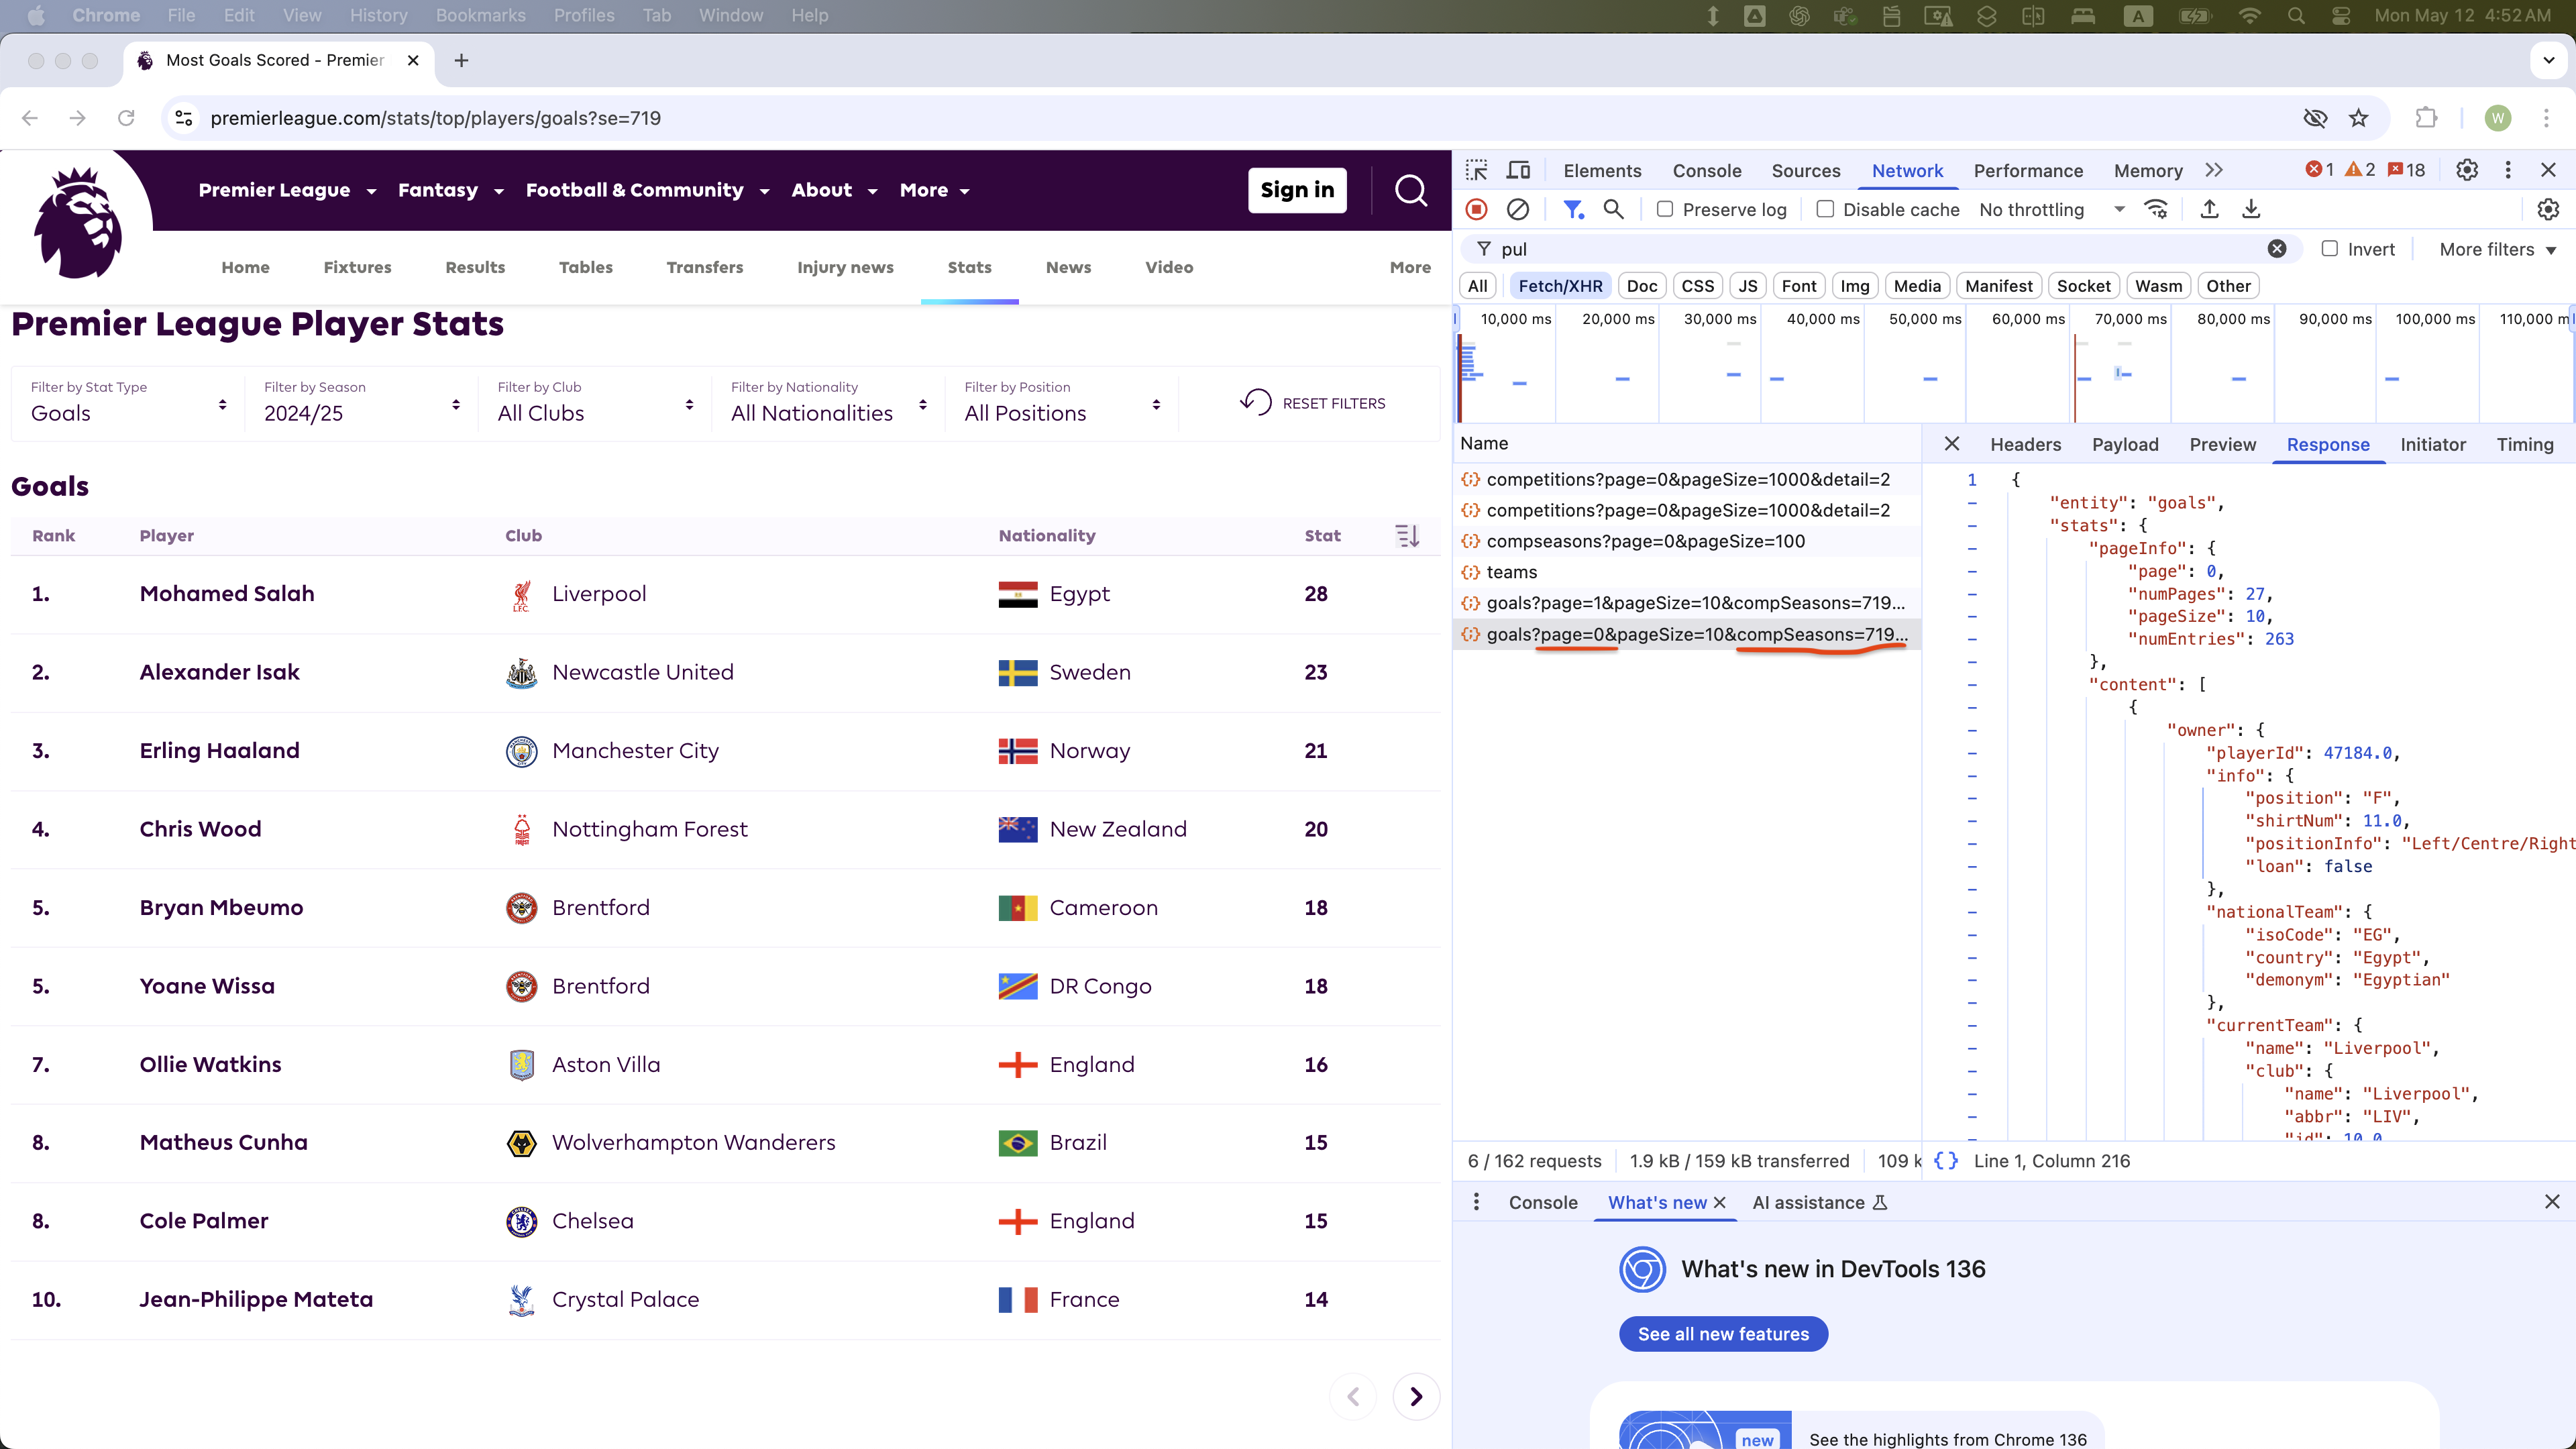
Task: Click the site search magnifier icon
Action: click(1410, 190)
